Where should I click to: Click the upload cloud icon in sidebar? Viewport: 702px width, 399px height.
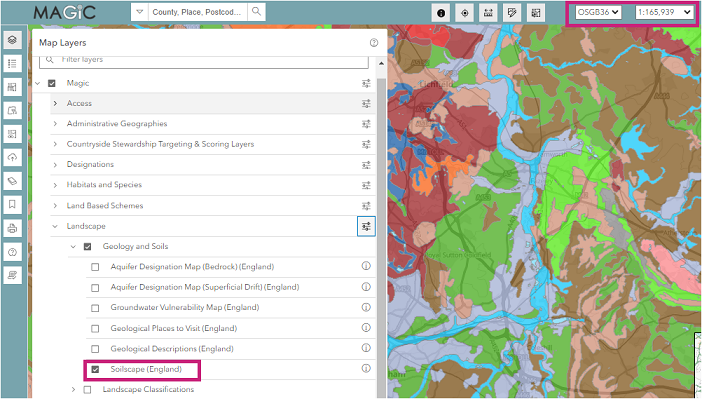click(12, 157)
